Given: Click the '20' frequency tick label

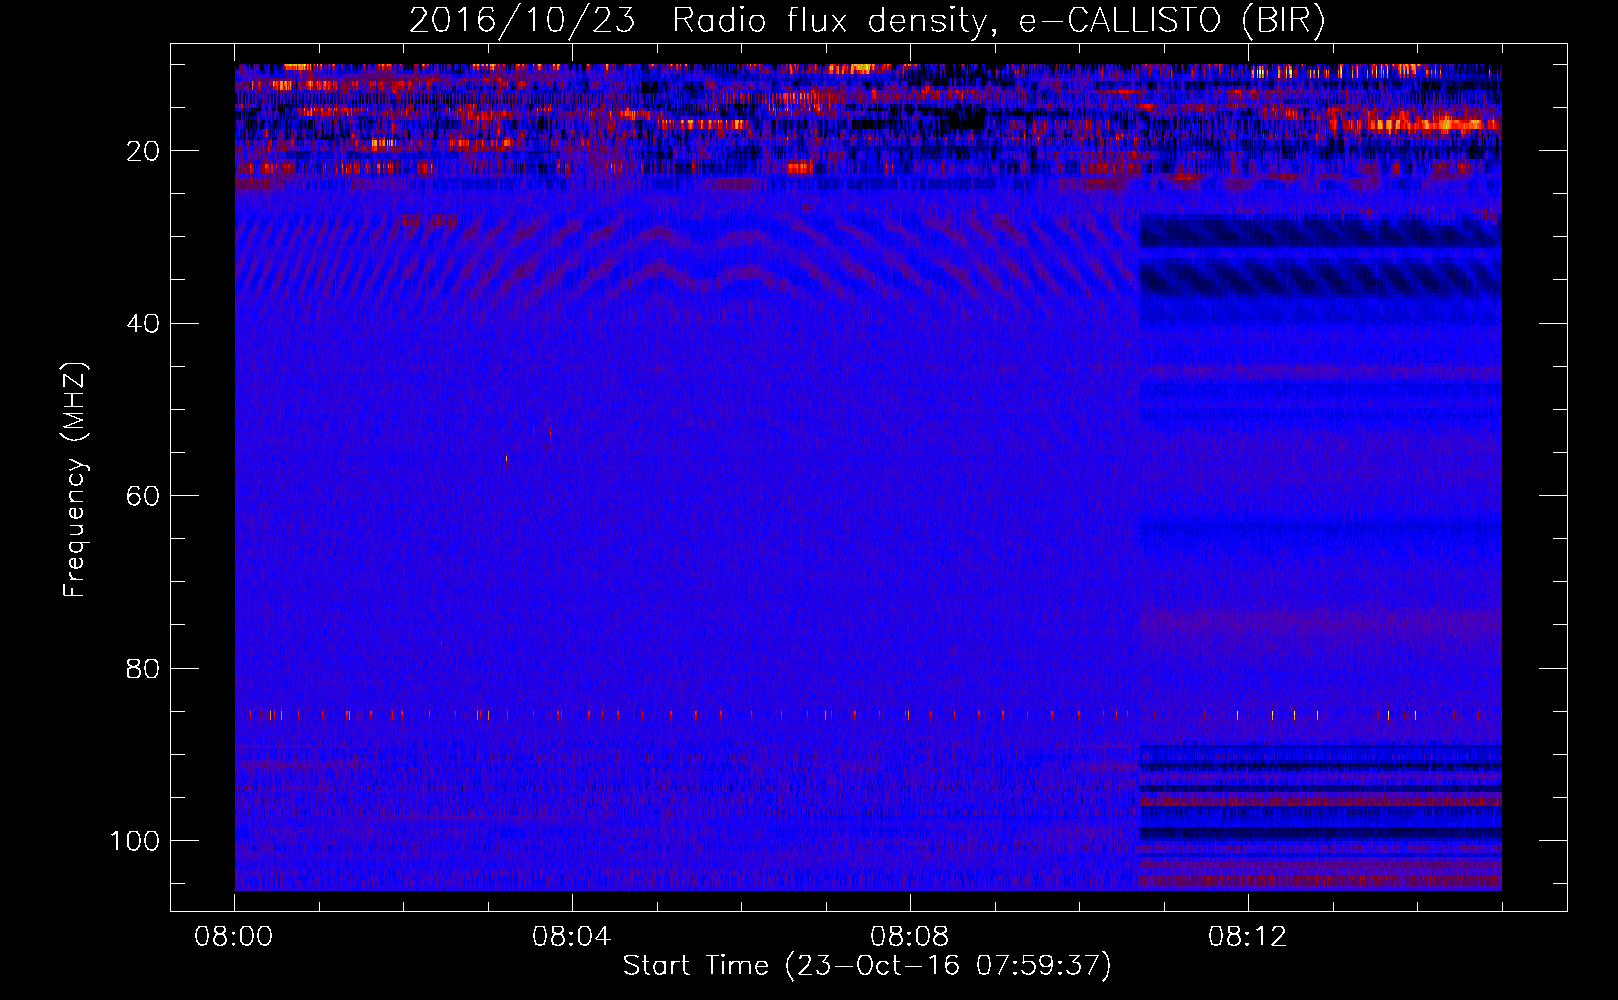Looking at the screenshot, I should pos(144,151).
